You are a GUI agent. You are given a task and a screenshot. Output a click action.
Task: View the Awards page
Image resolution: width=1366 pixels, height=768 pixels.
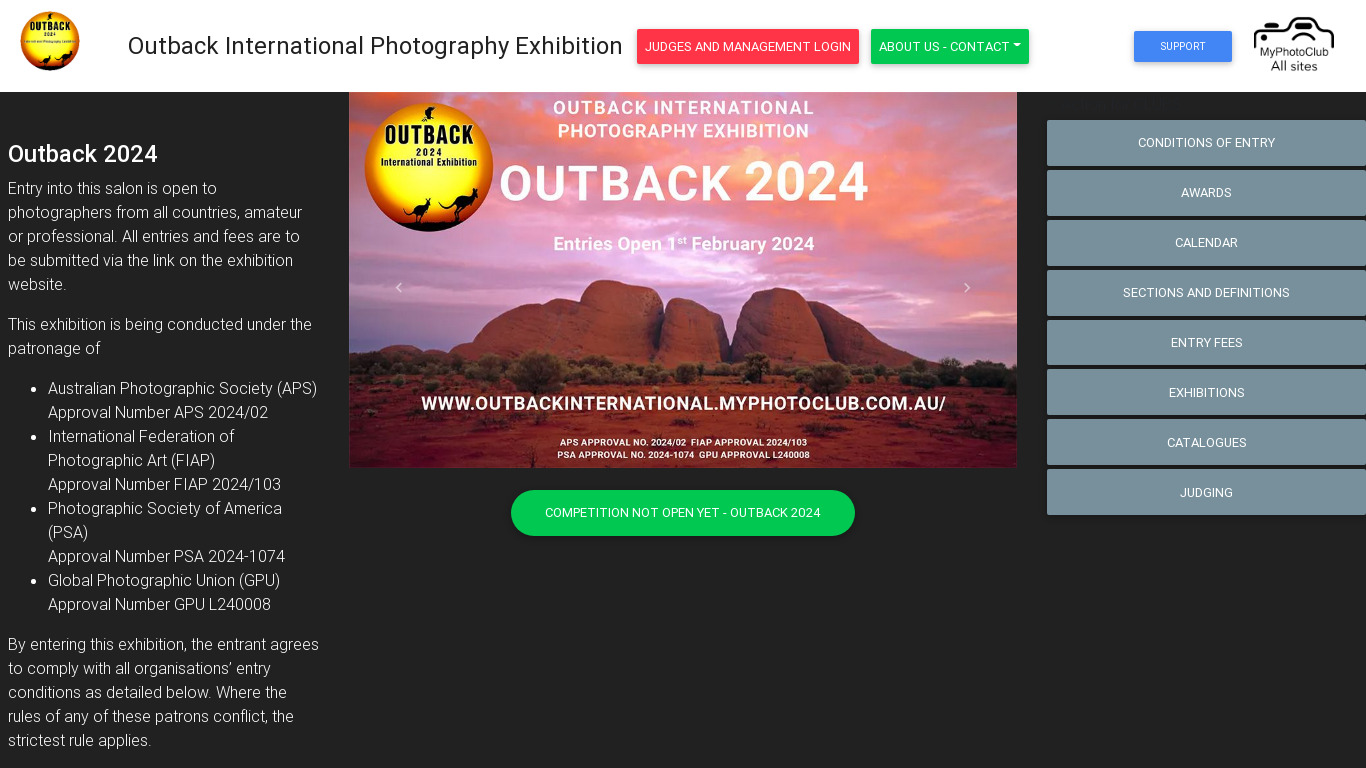click(1206, 193)
